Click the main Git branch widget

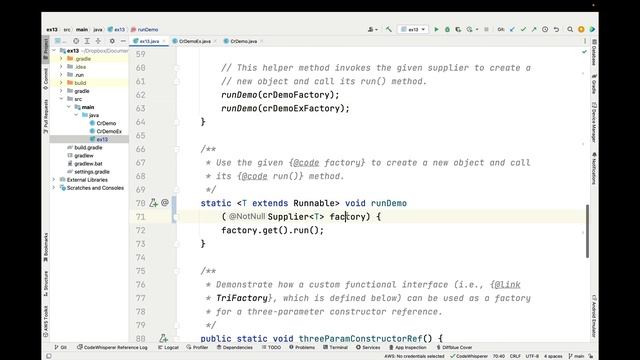point(576,356)
